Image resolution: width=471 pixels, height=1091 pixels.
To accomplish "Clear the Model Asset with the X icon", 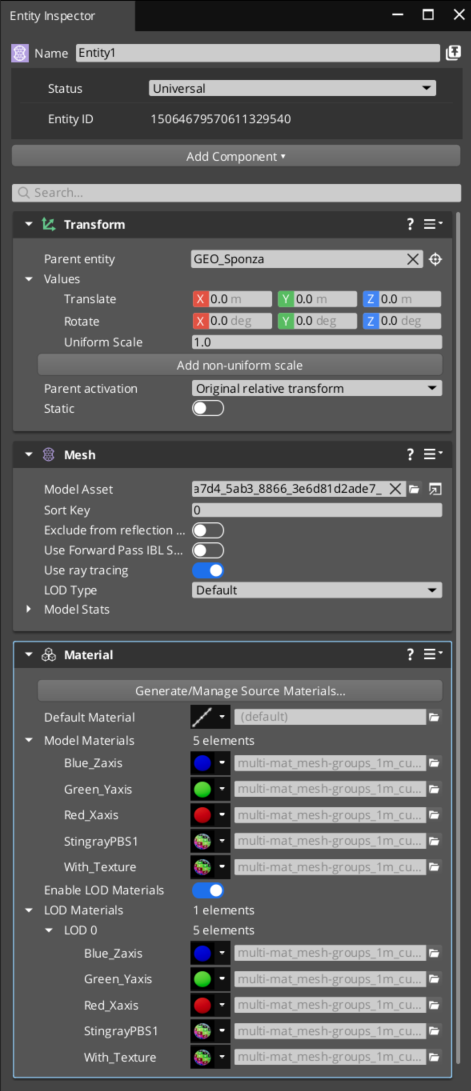I will click(395, 489).
